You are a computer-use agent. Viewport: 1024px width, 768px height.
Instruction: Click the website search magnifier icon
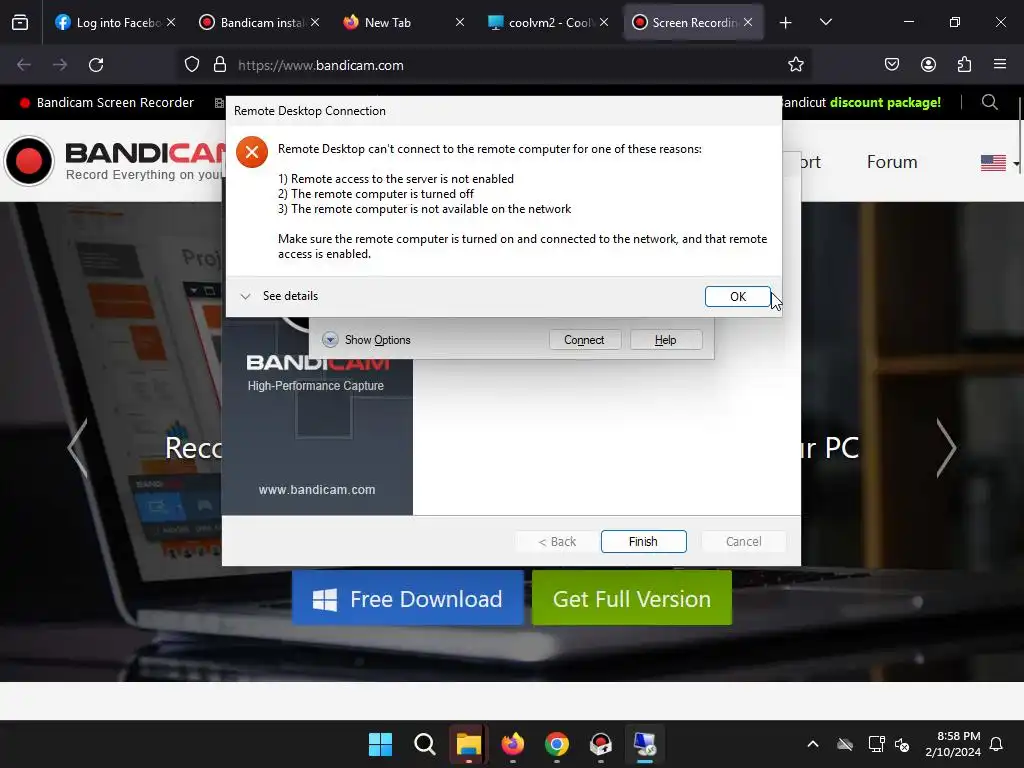989,103
